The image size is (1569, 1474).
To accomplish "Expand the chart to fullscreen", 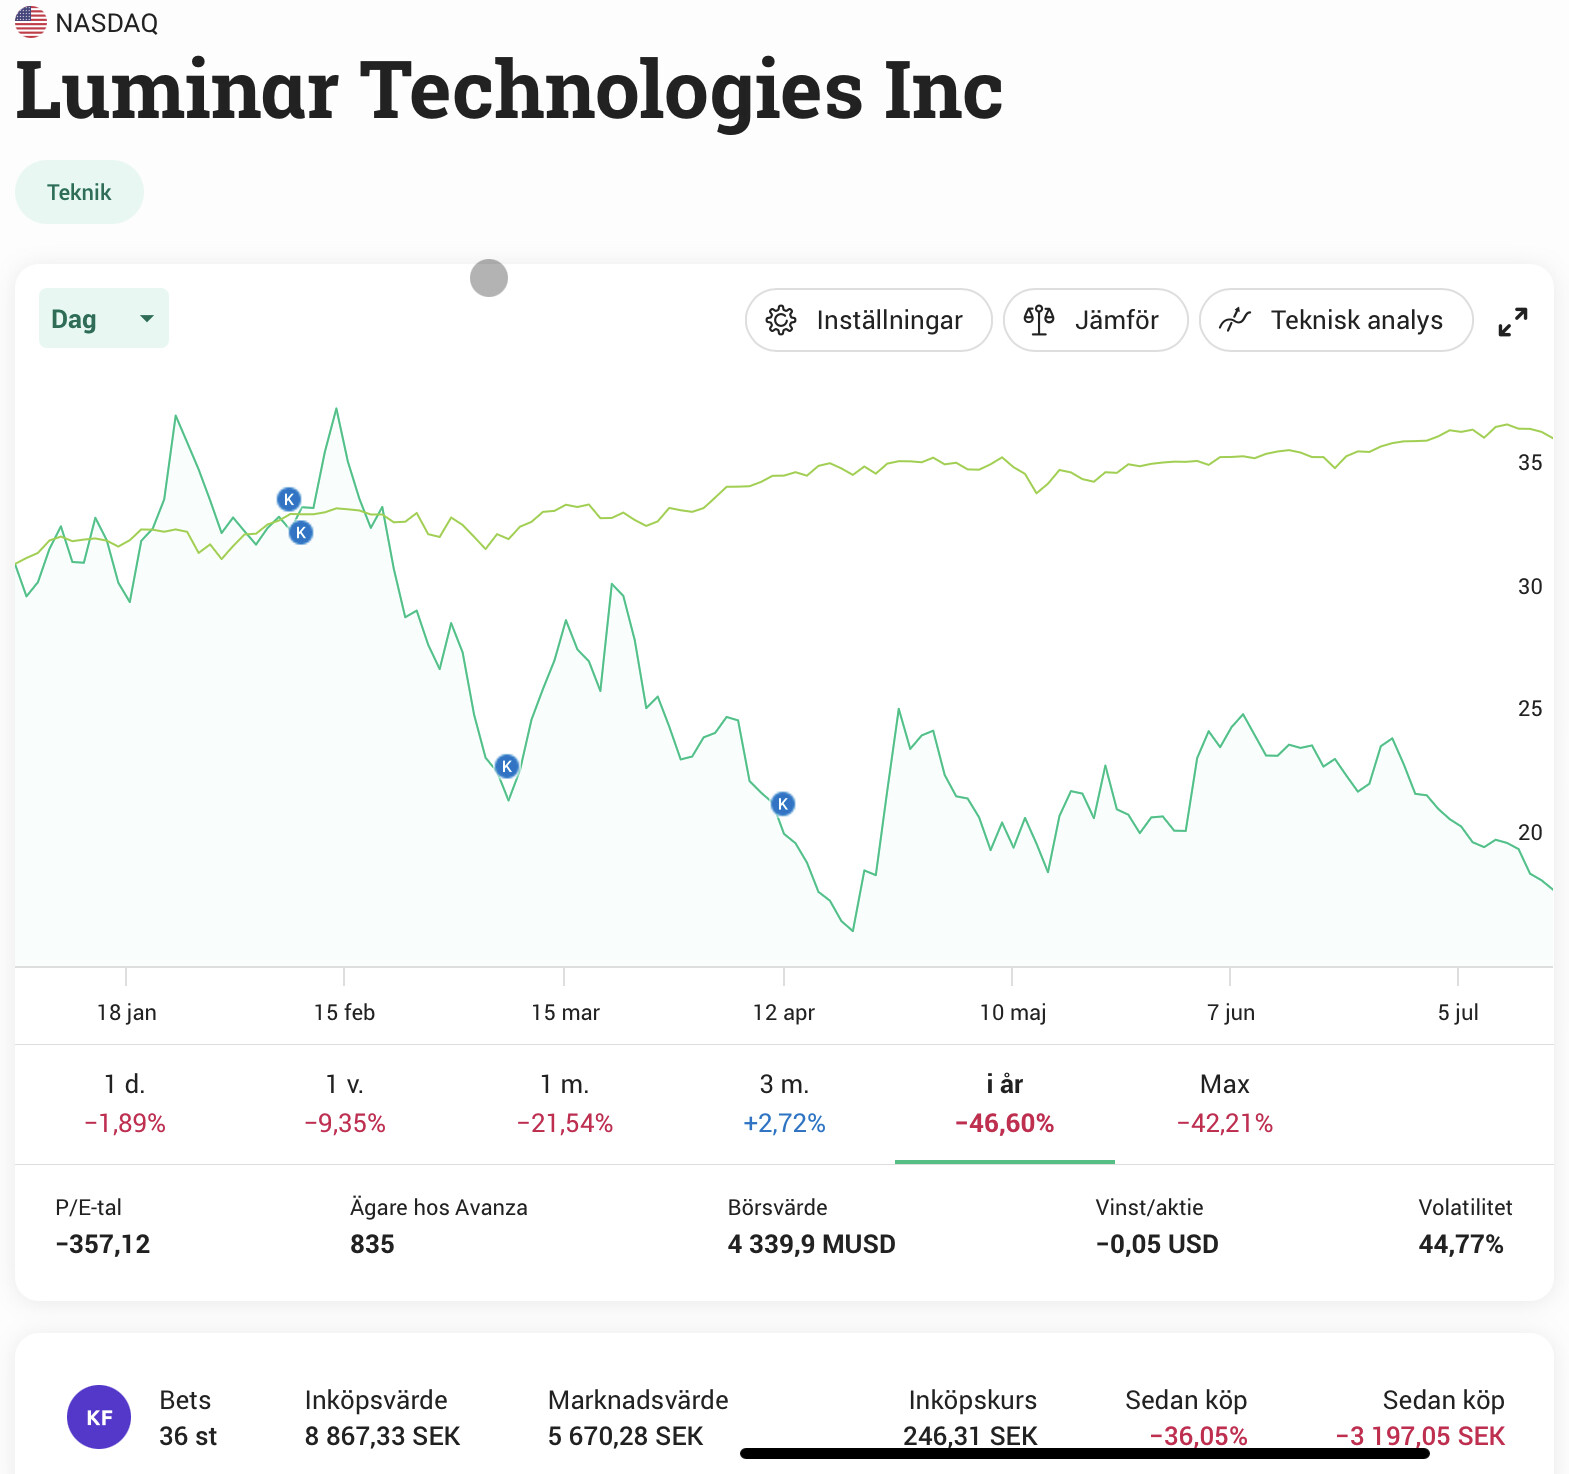I will click(1513, 322).
